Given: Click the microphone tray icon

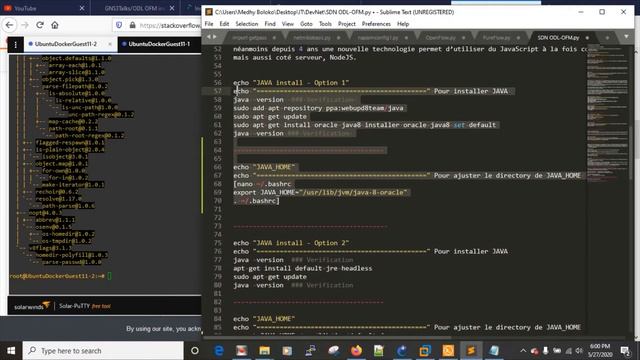Looking at the screenshot, I should click(545, 351).
